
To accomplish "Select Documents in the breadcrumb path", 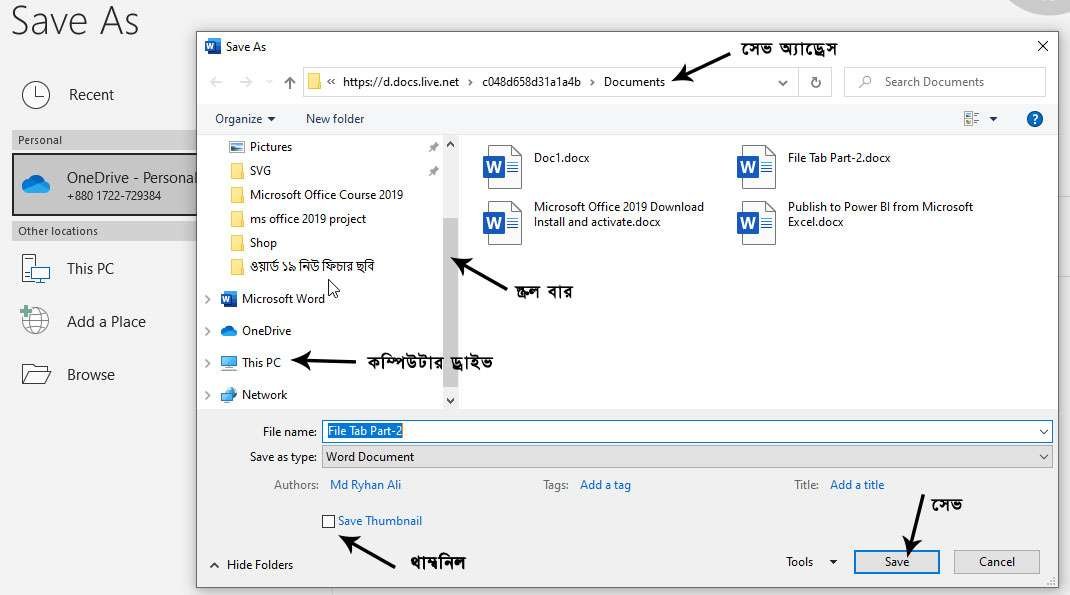I will tap(634, 82).
